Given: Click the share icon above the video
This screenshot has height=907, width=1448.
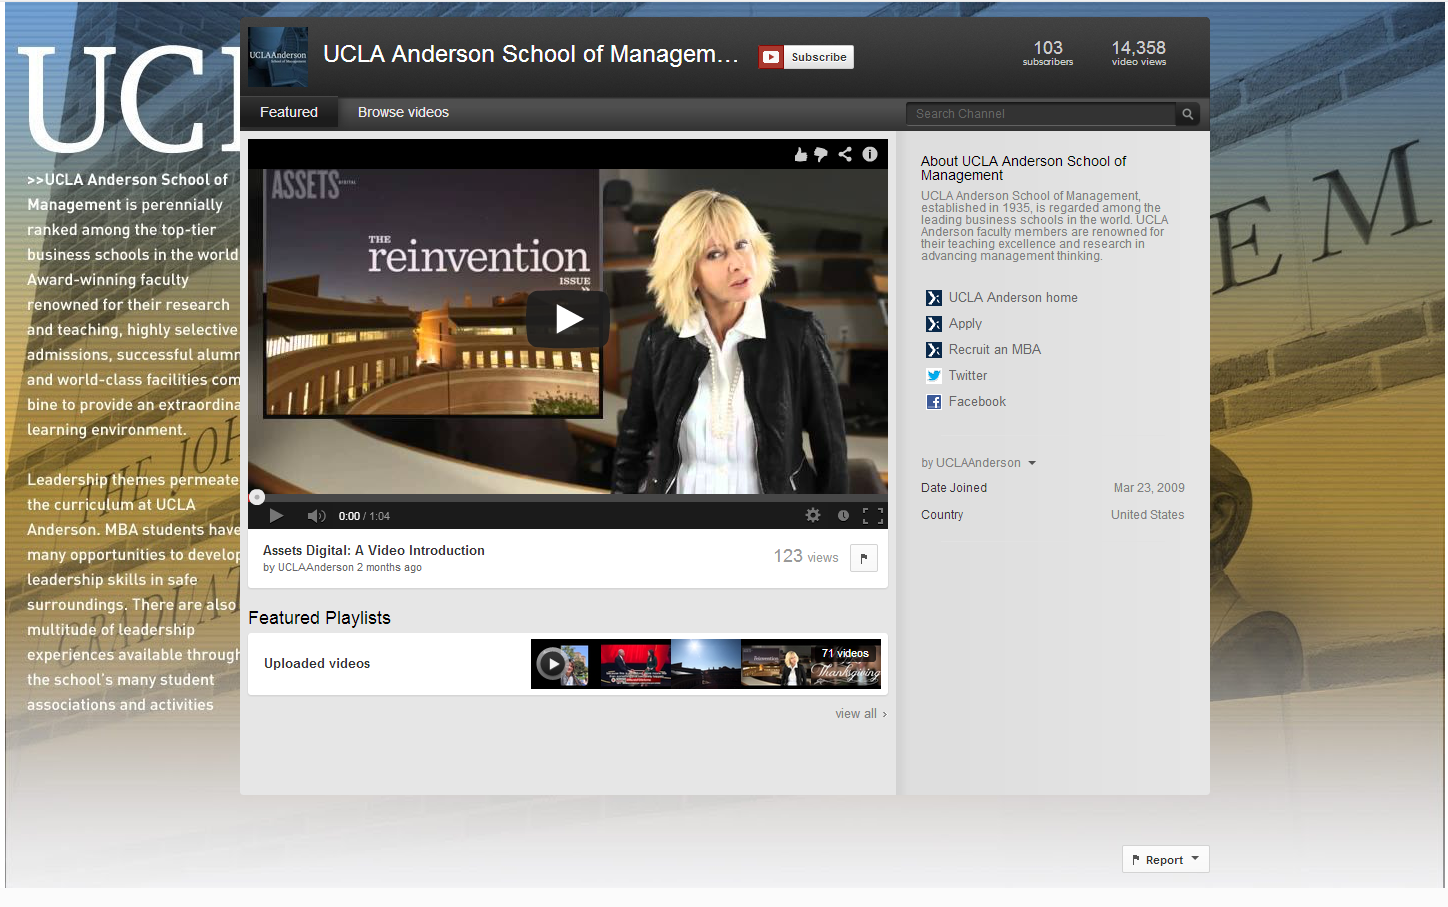Looking at the screenshot, I should 845,154.
